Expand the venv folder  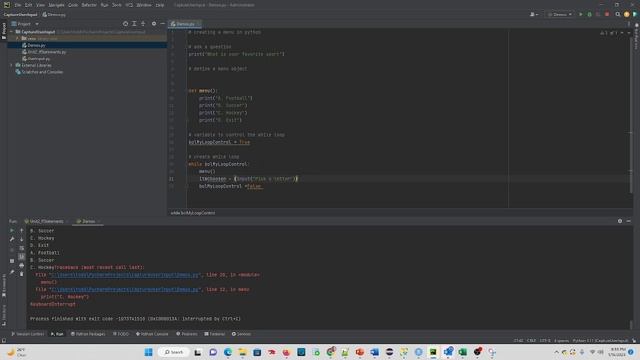tap(17, 38)
